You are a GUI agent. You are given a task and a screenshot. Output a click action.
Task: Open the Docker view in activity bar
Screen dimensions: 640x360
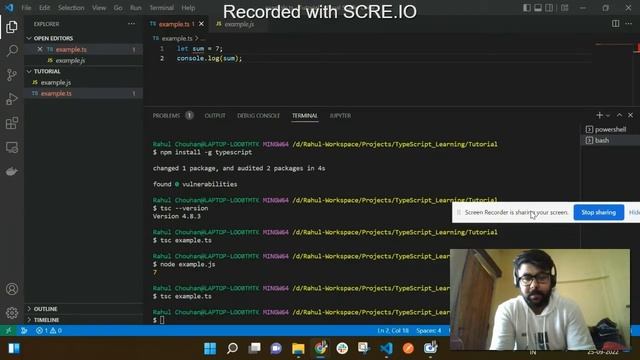(x=12, y=171)
